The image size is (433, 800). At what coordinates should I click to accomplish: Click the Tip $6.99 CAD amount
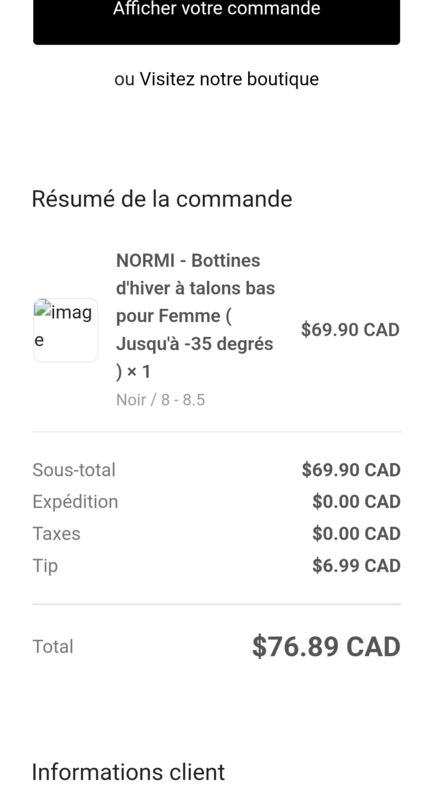[356, 566]
